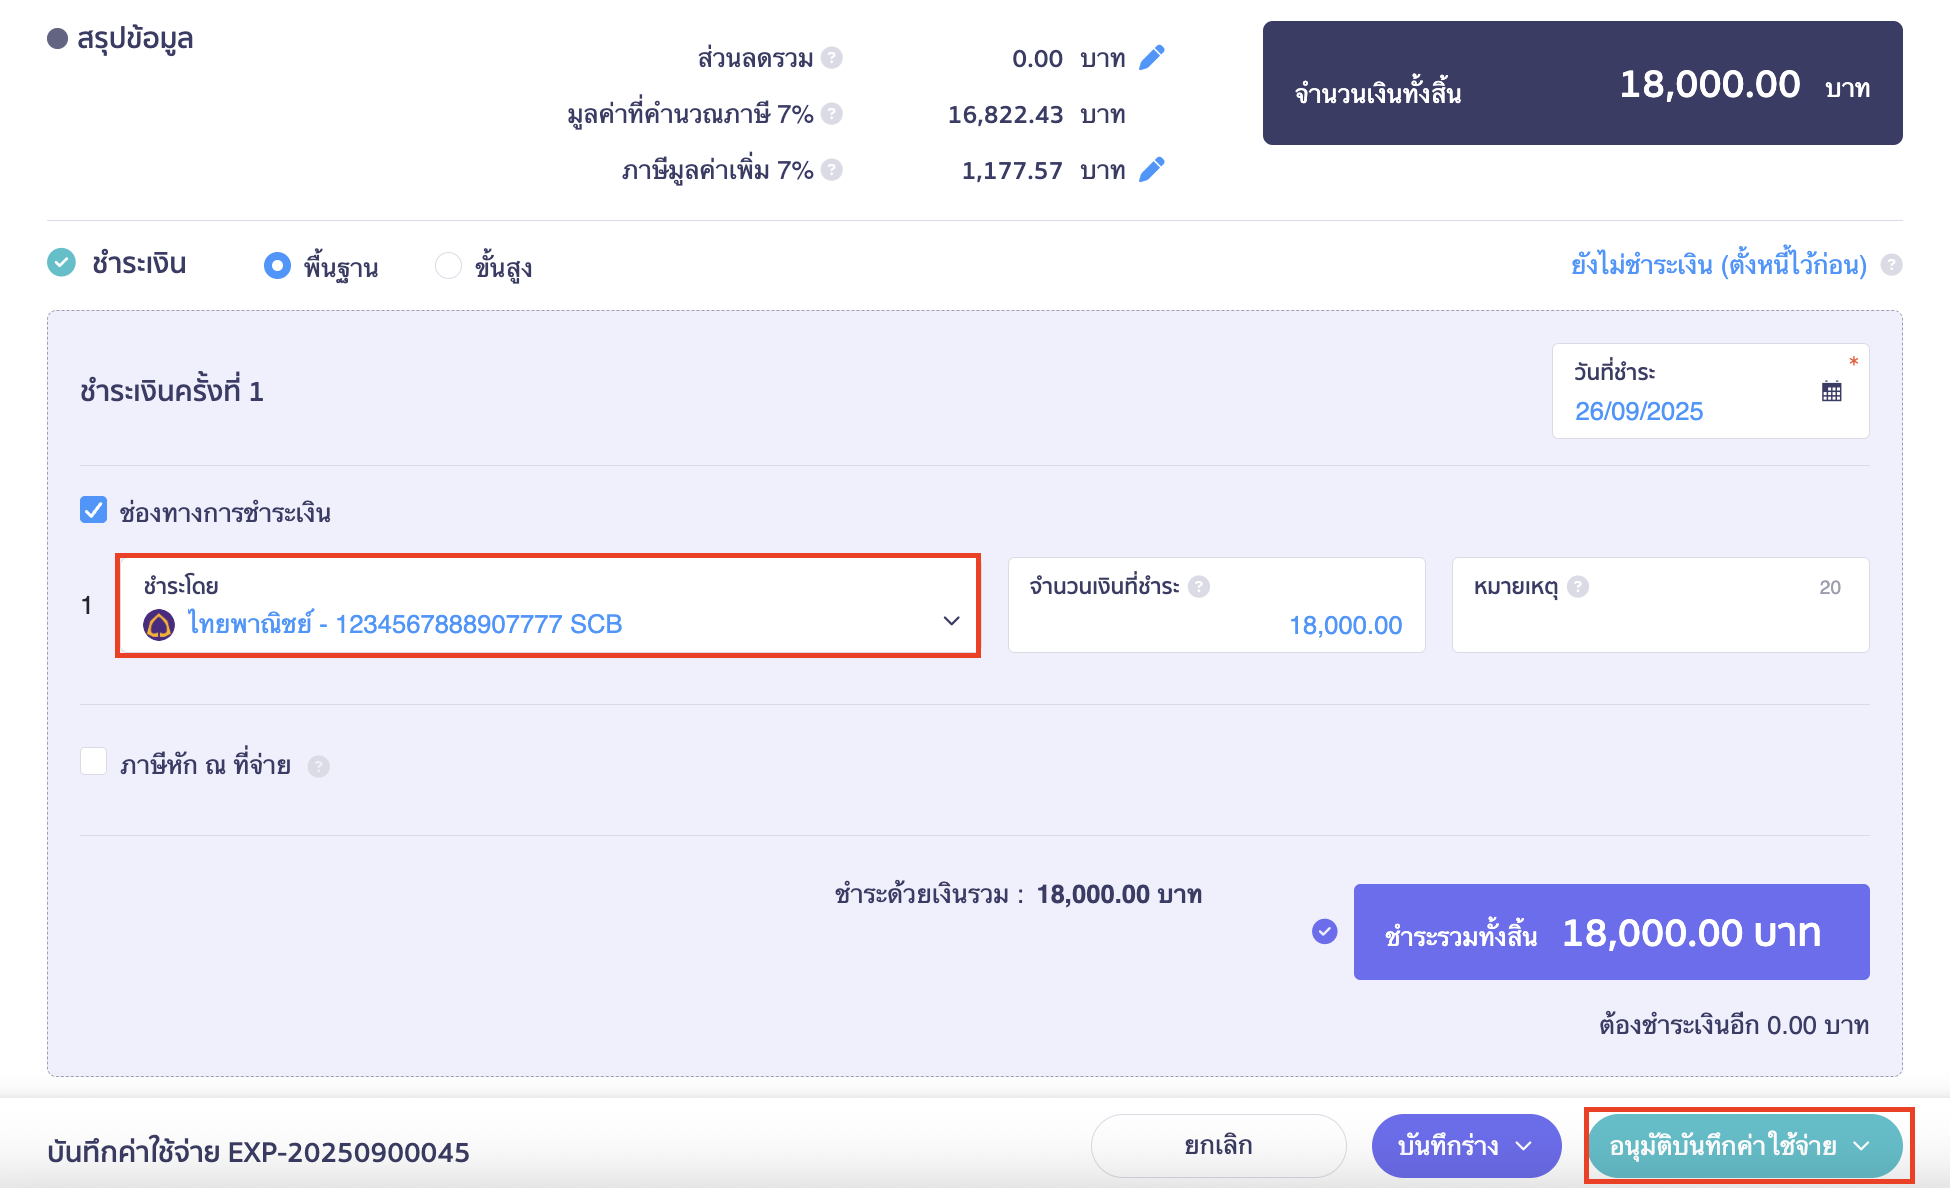Viewport: 1950px width, 1188px height.
Task: Enable the ภาษีหัก ณ ที่จ่าย checkbox
Action: pos(93,761)
